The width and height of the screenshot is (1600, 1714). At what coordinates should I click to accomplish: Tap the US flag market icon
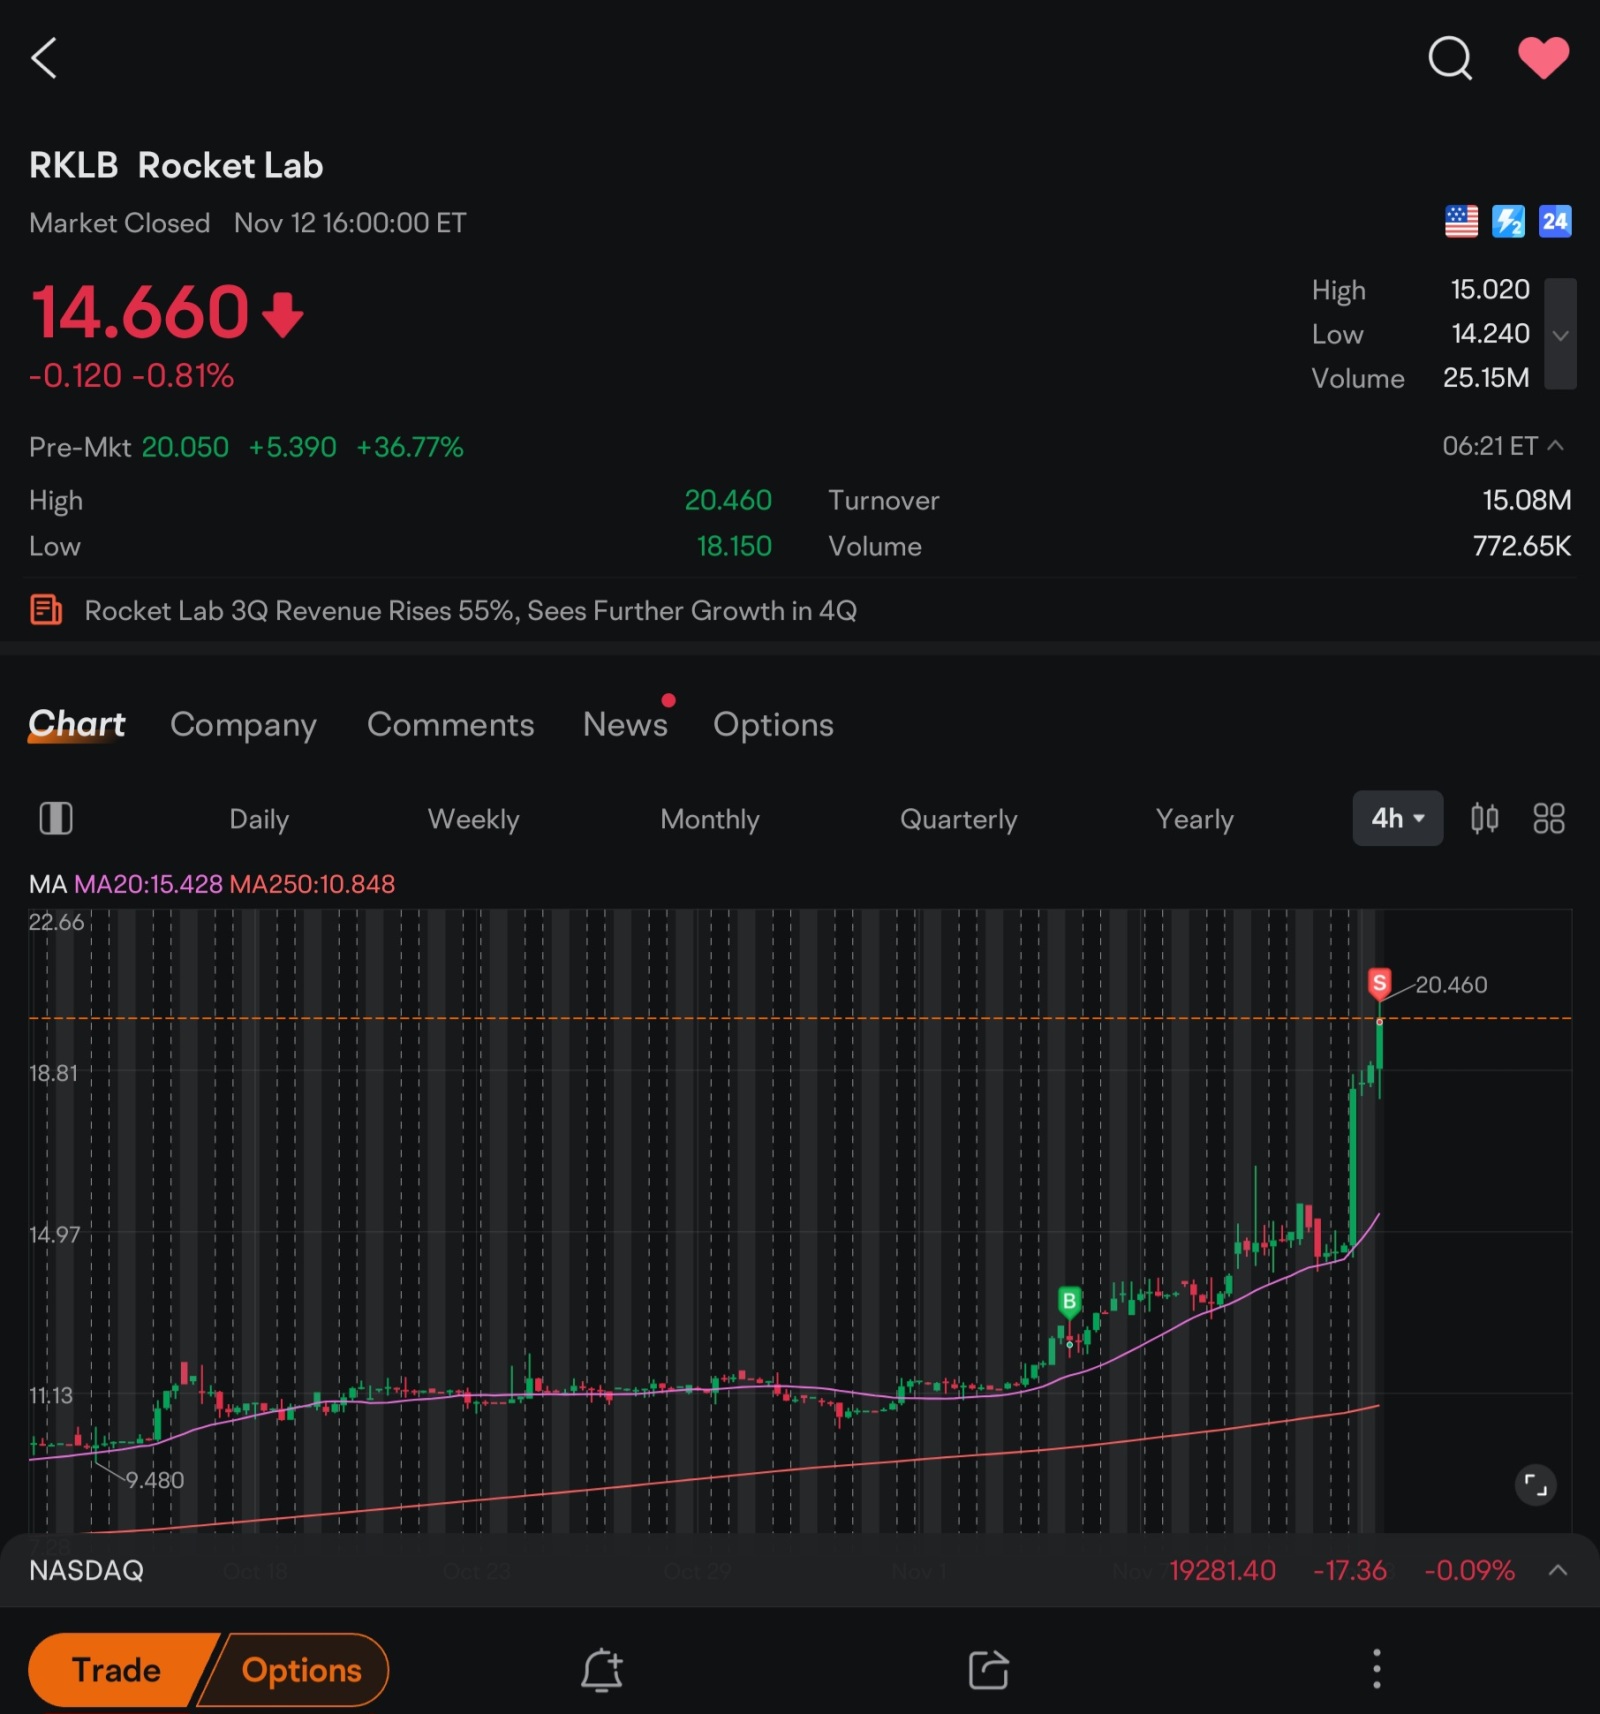(x=1461, y=221)
